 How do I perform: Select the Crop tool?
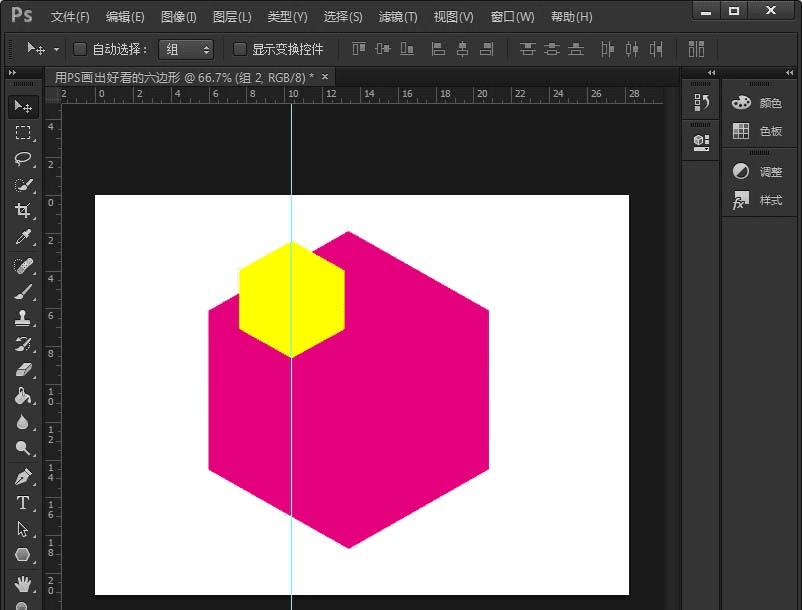23,211
